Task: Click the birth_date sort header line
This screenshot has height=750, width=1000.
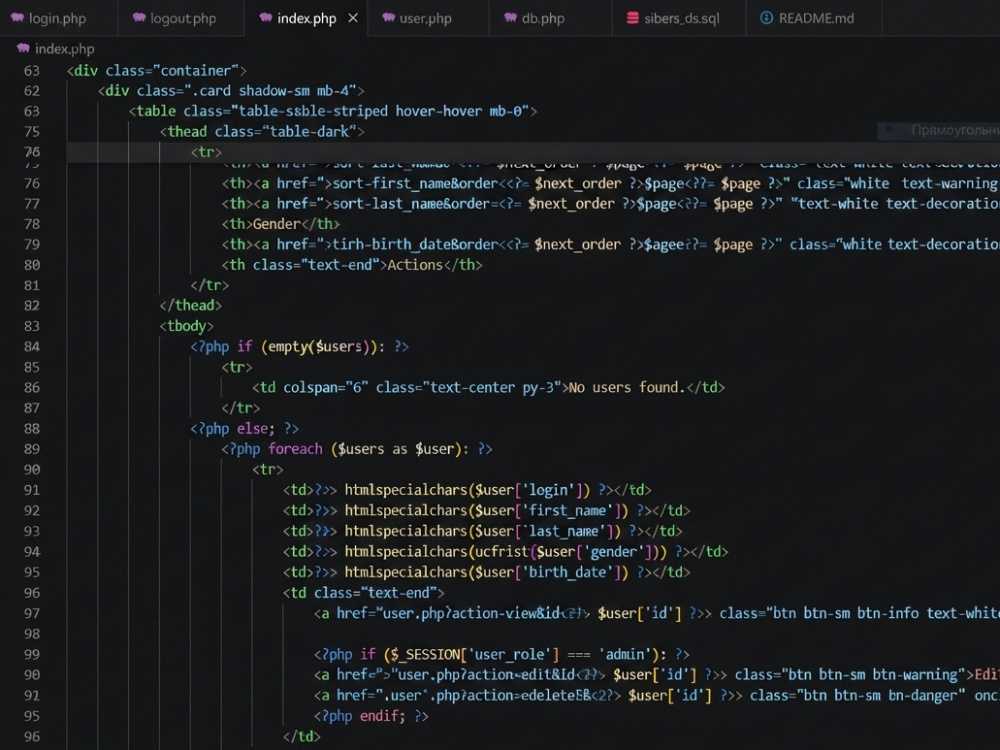Action: point(610,245)
